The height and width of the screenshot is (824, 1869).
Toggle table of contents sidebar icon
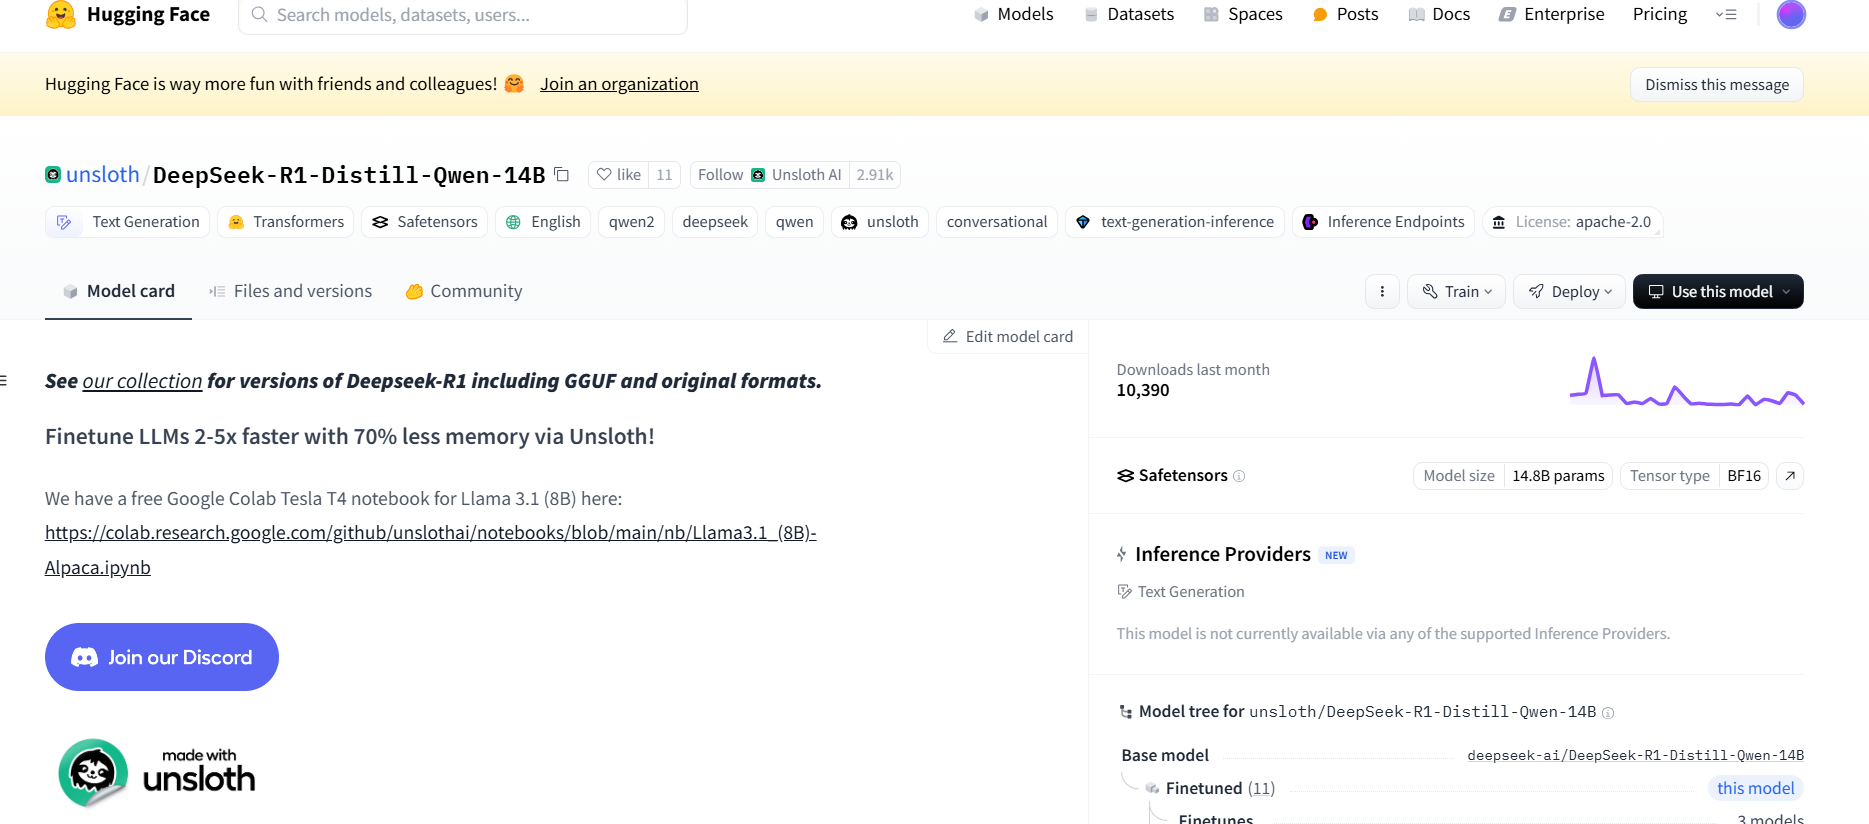(x=4, y=381)
